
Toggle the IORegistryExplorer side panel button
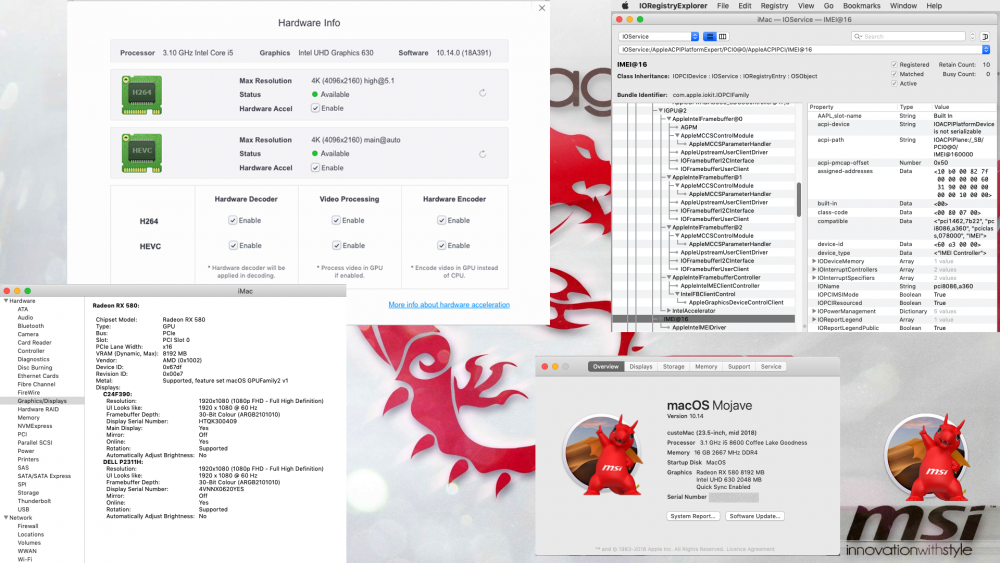tap(985, 36)
